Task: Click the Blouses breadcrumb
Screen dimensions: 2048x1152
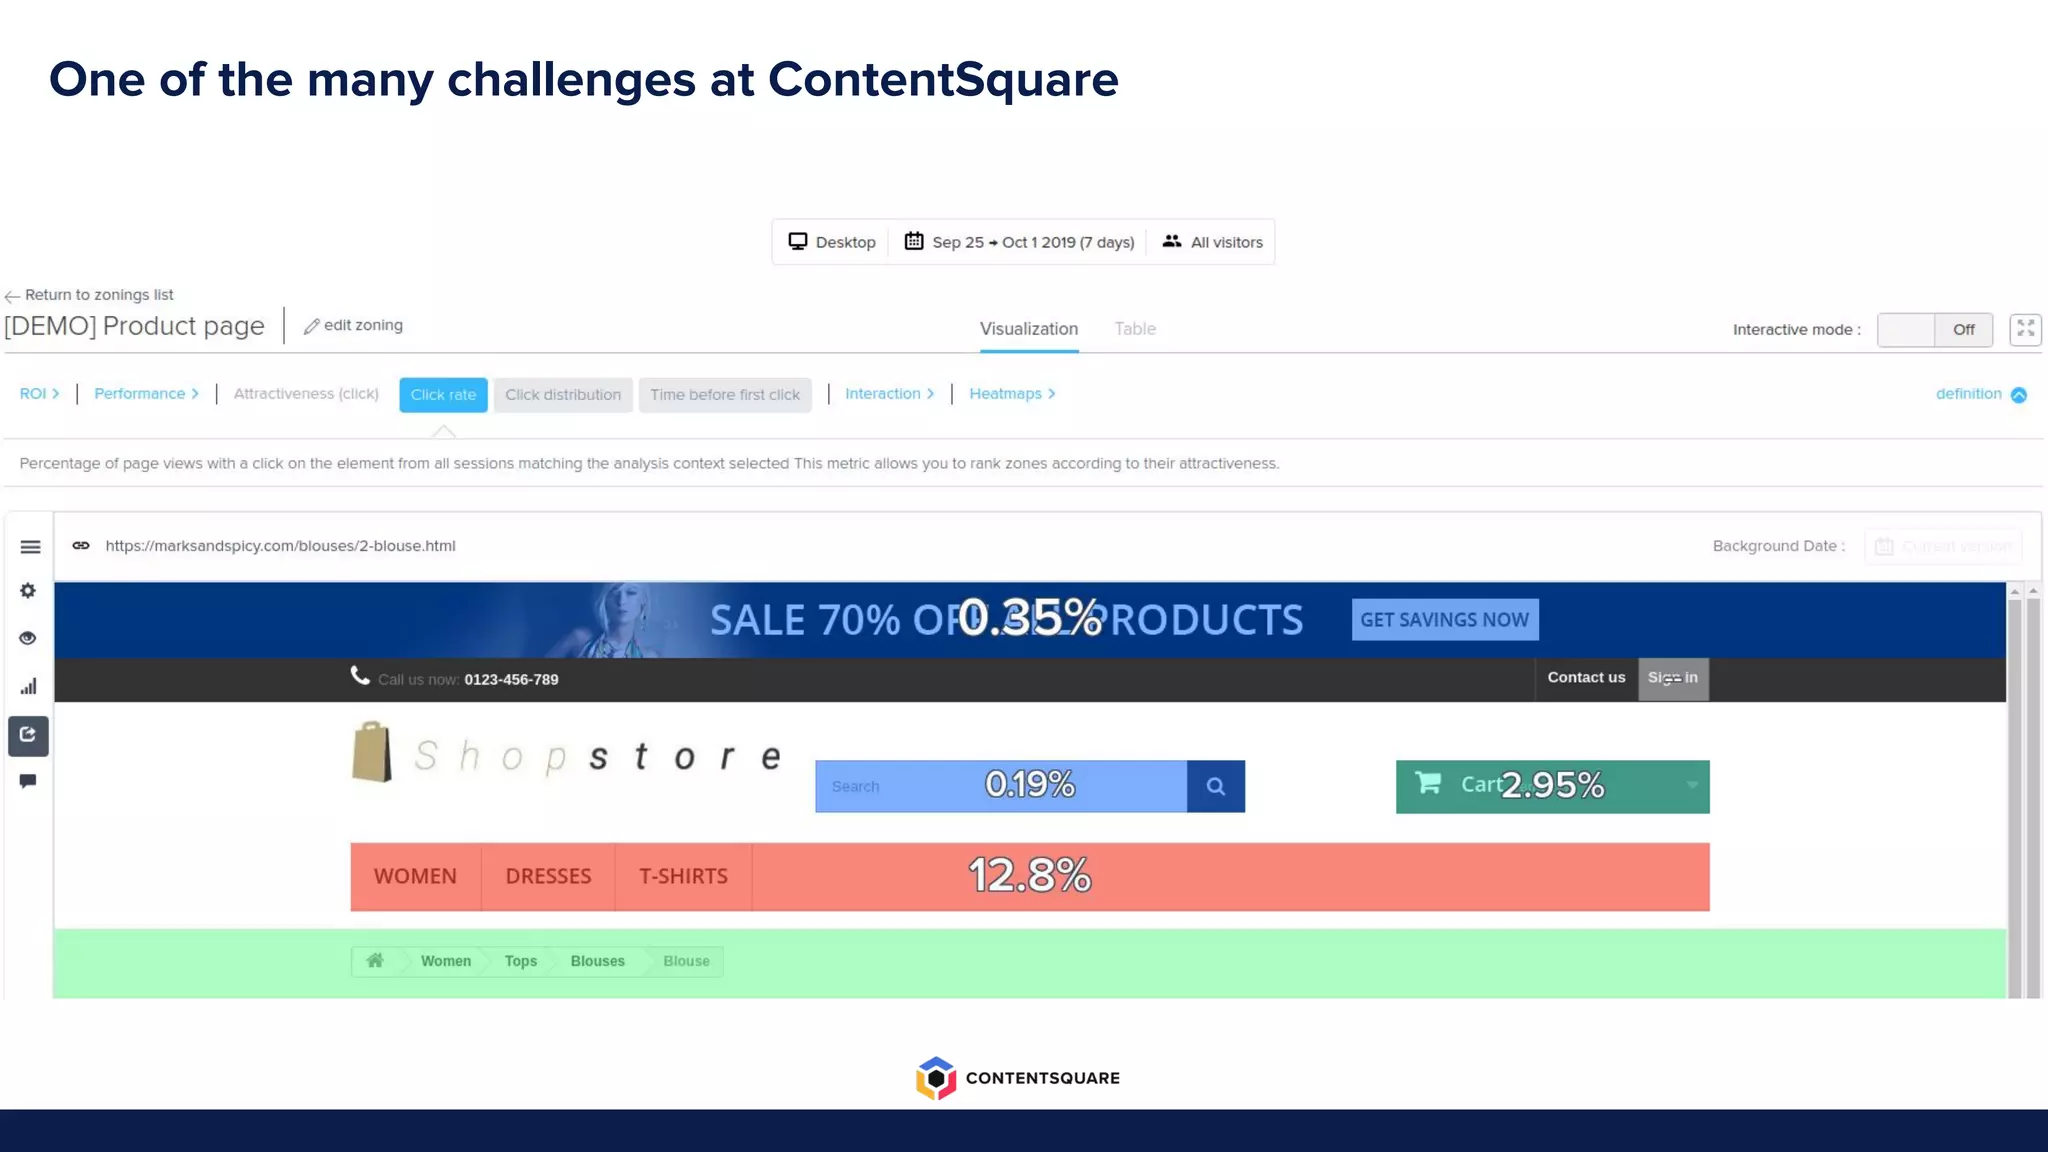Action: tap(598, 961)
